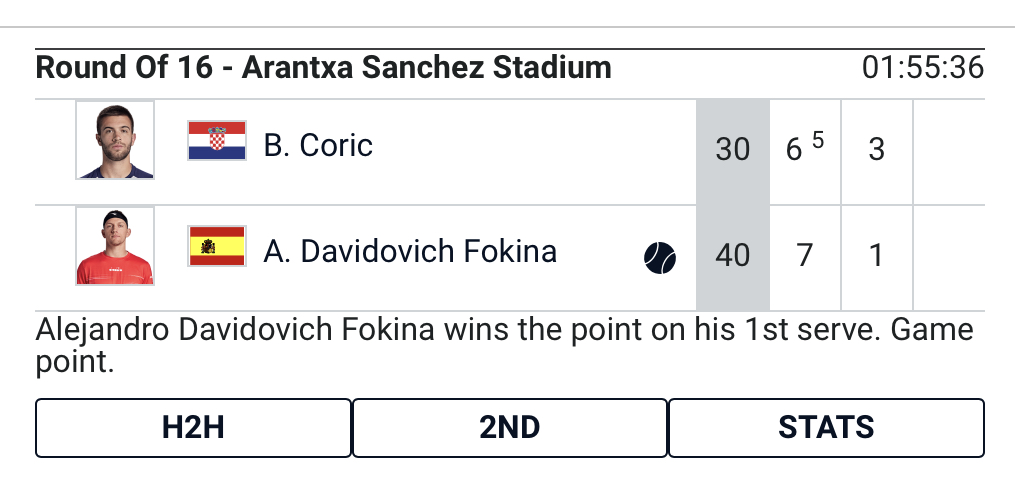Click Davidovich Fokina's first set score of 7

coord(804,255)
